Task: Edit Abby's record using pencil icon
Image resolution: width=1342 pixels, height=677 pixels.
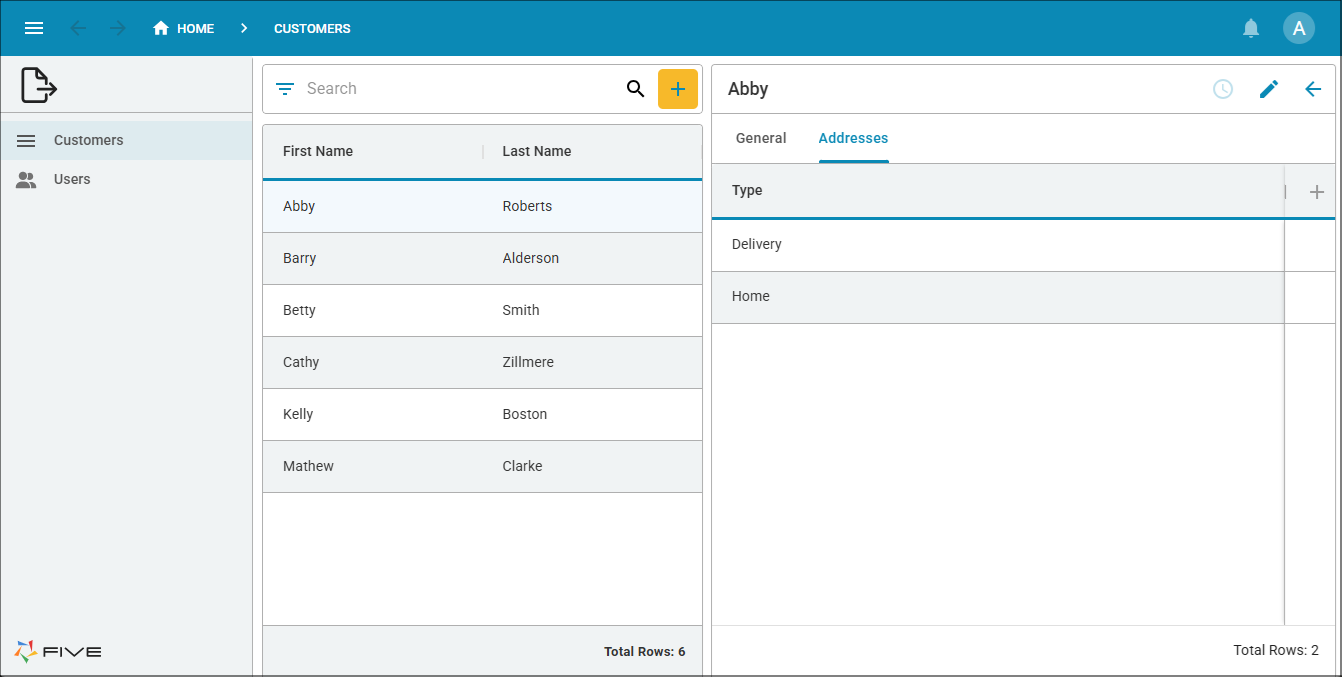Action: coord(1268,89)
